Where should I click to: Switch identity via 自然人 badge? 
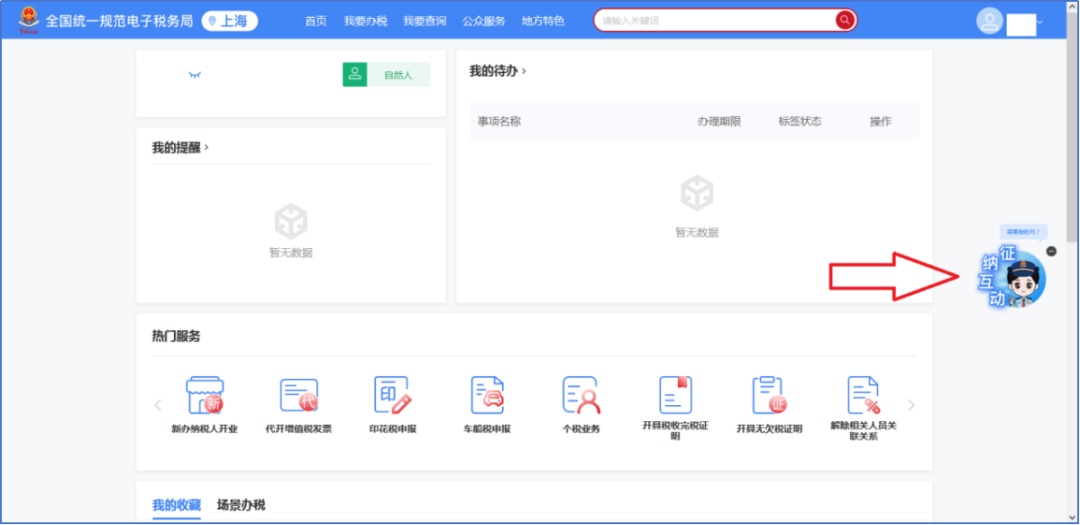[x=386, y=75]
